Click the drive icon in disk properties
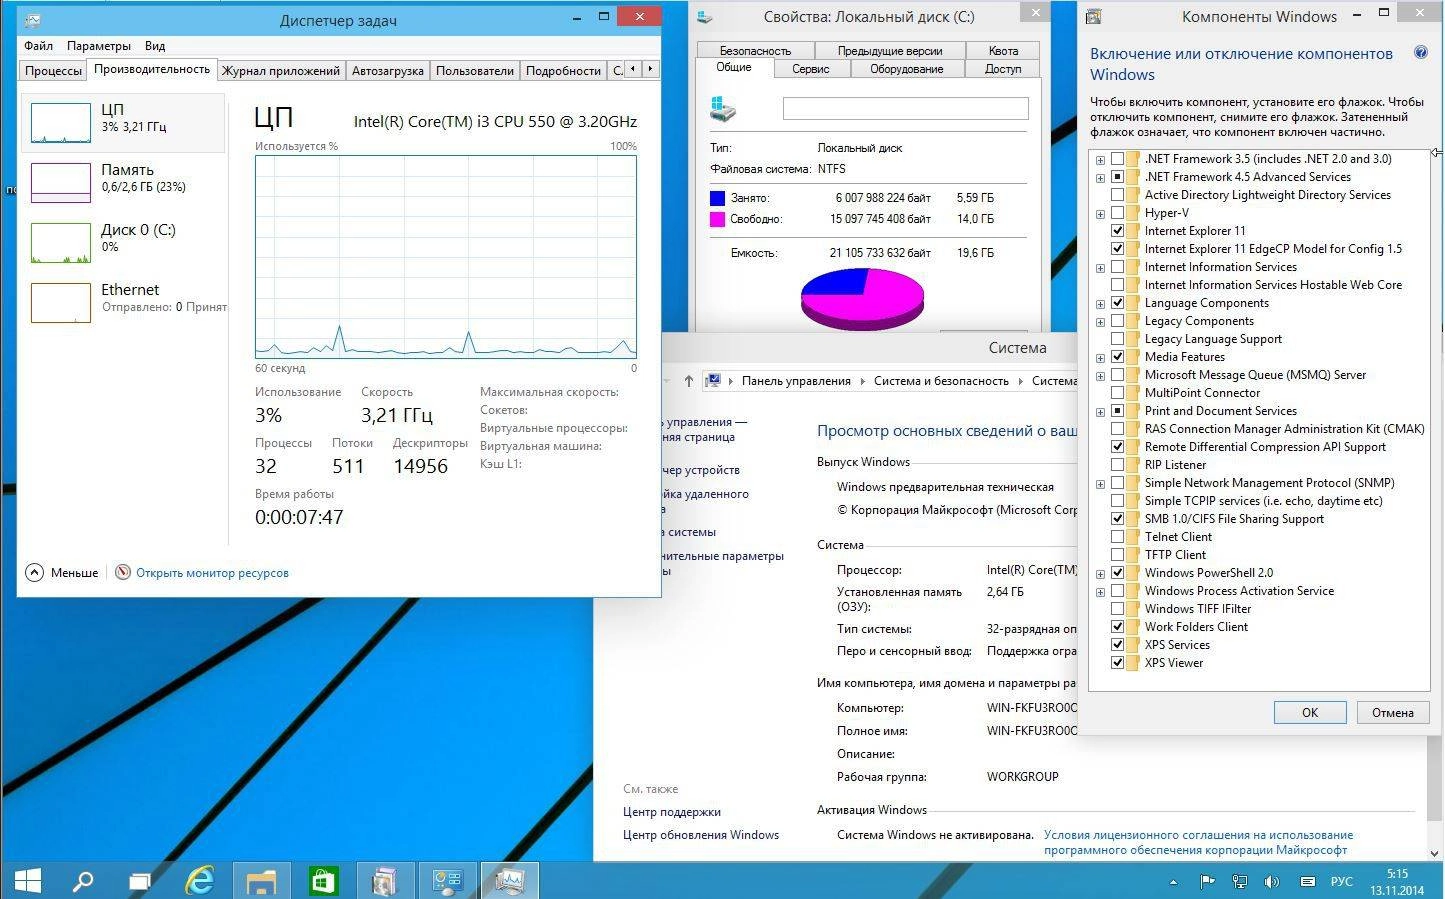Screen dimensions: 1445x899 coord(723,109)
